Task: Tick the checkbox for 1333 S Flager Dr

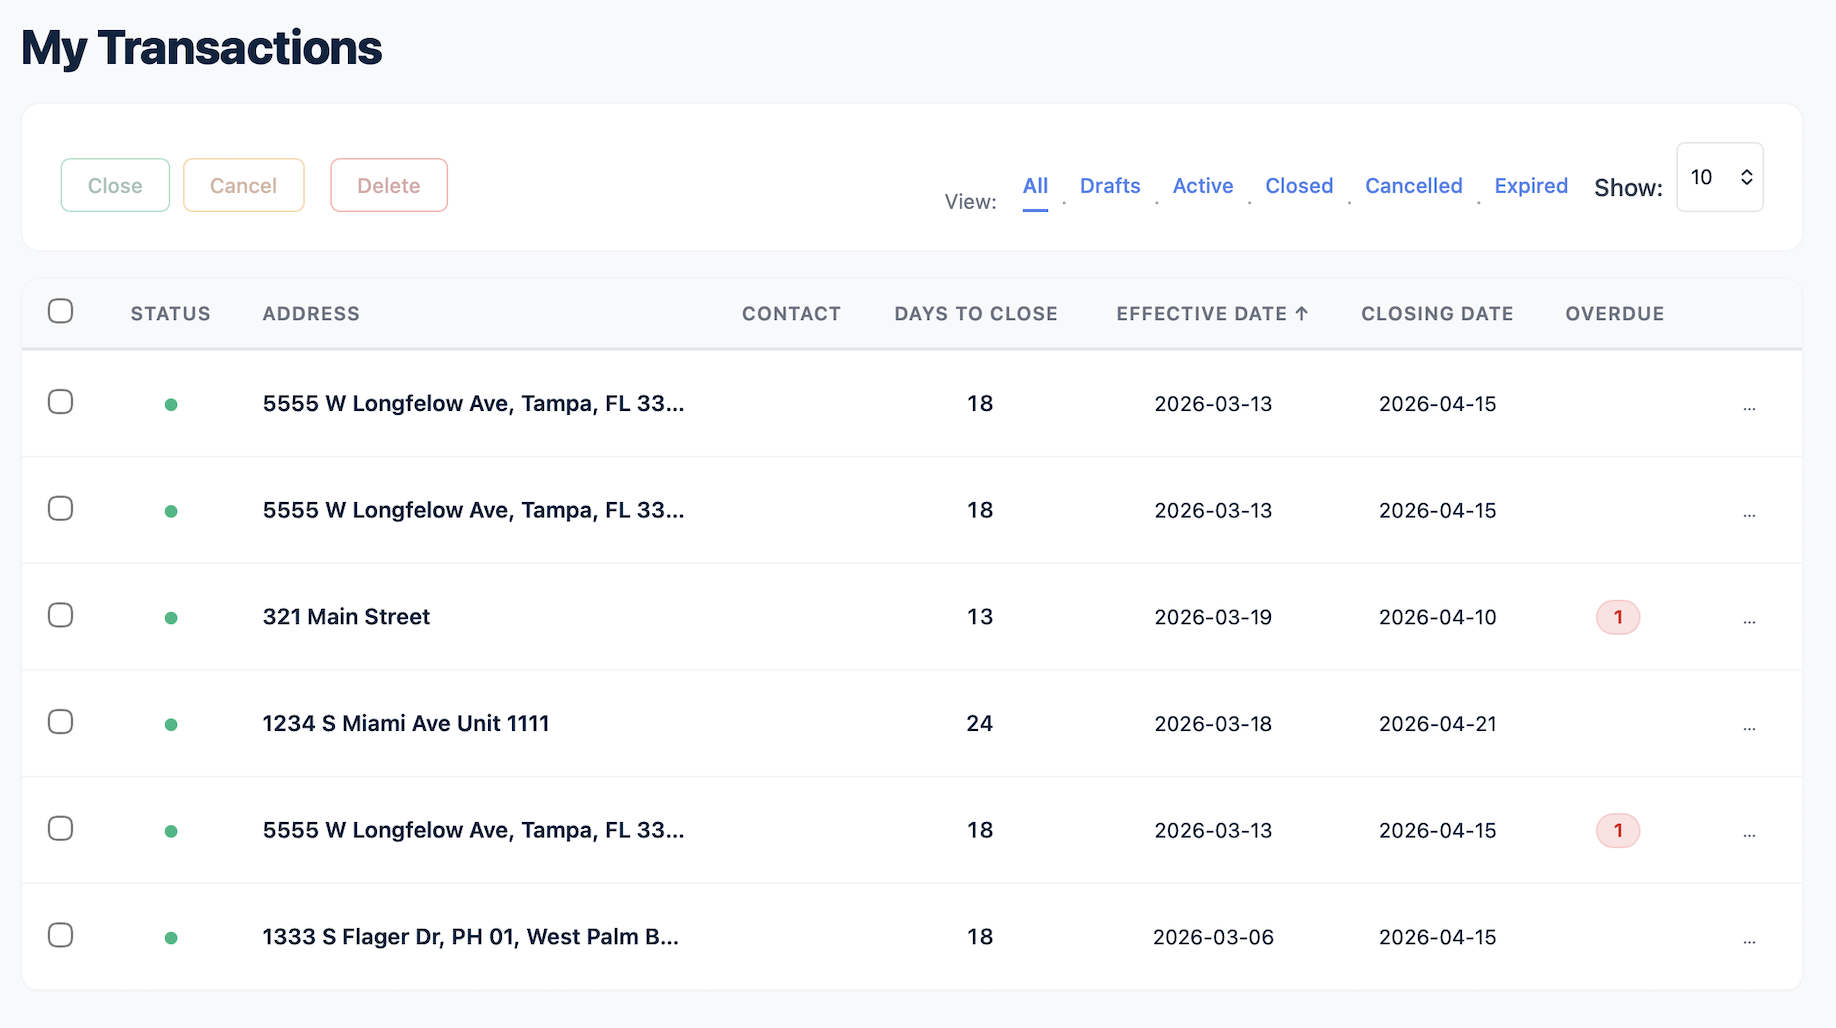Action: (x=61, y=935)
